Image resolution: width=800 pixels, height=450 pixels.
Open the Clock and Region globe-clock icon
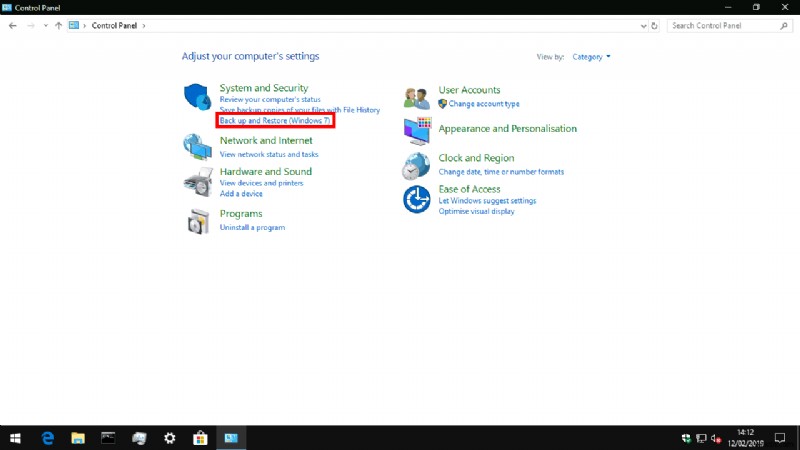click(x=416, y=166)
